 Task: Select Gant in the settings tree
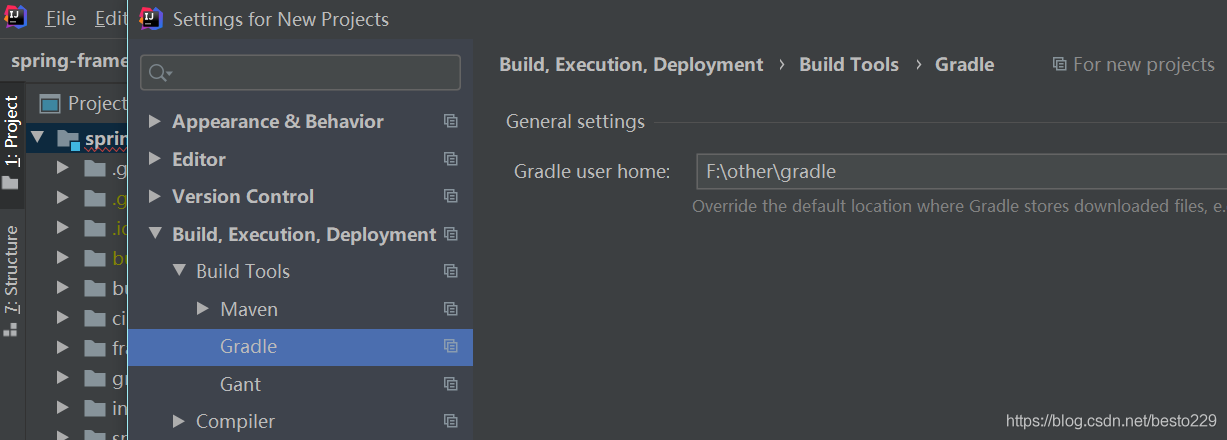(x=240, y=384)
